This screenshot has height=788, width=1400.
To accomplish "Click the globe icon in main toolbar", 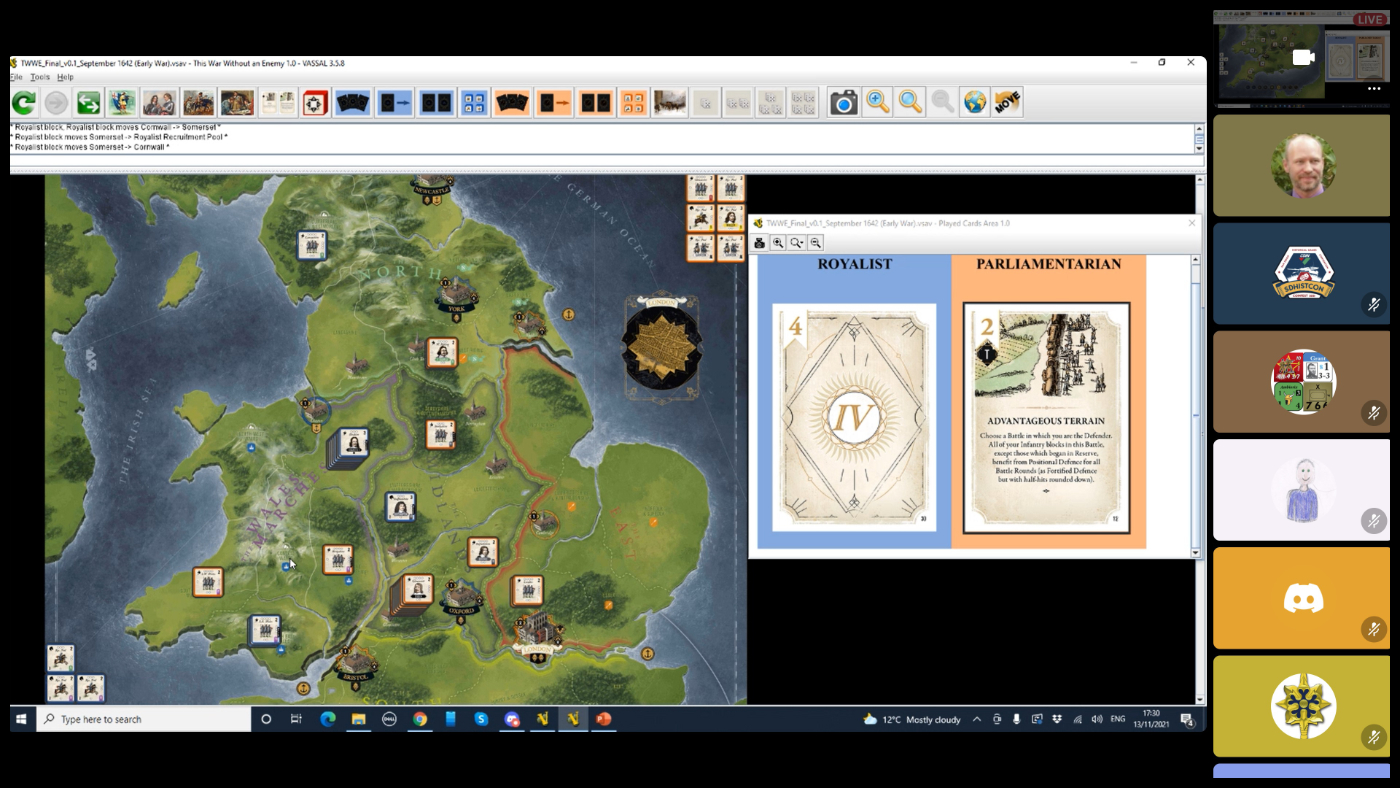I will coord(975,102).
